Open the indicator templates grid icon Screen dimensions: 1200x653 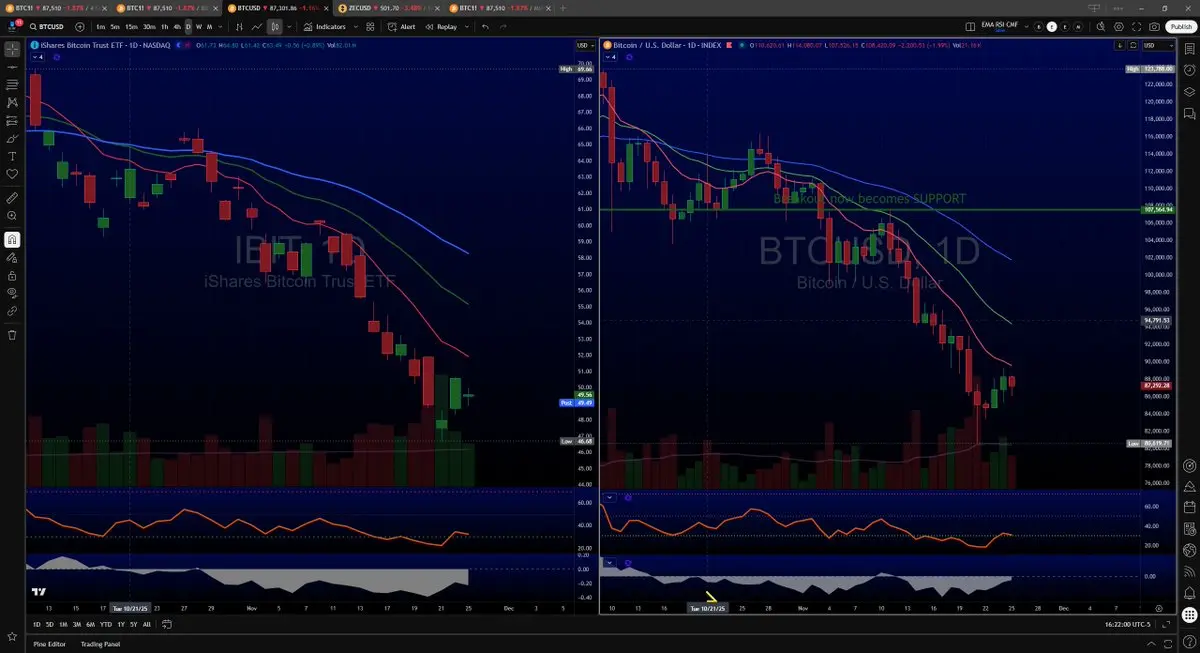pos(370,26)
